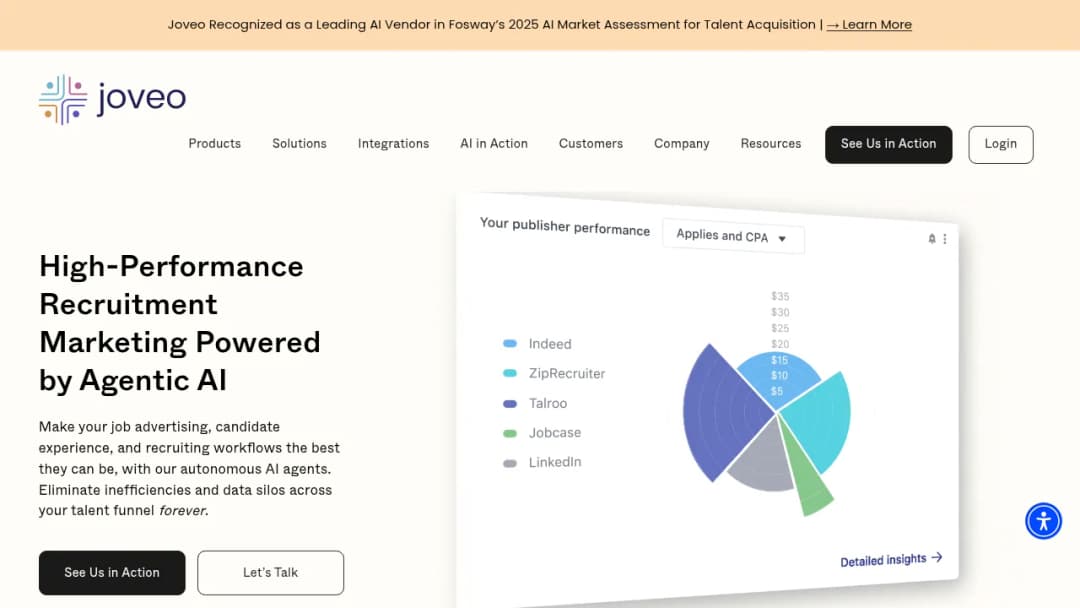Click the arrow beside Detailed insights

937,557
